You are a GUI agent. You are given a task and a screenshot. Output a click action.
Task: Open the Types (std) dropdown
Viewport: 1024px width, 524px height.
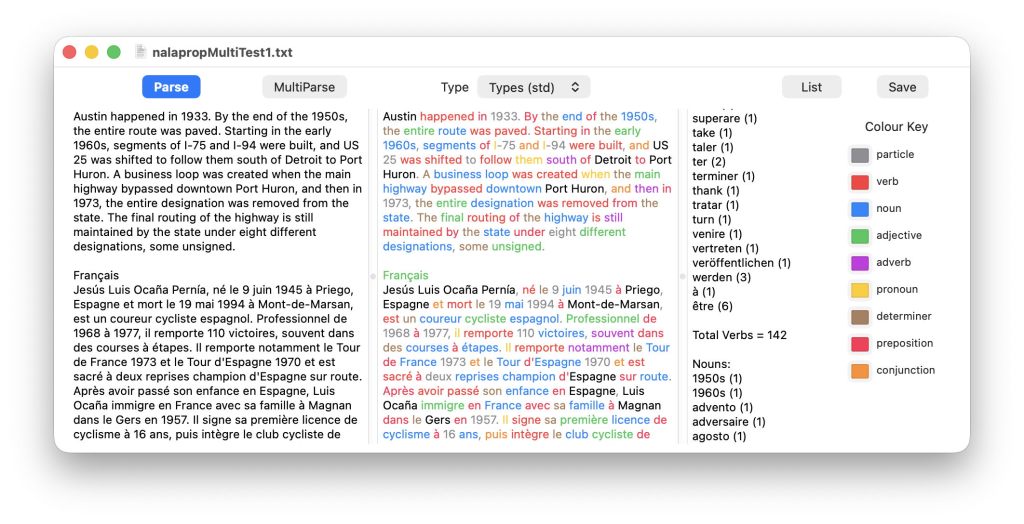click(533, 87)
